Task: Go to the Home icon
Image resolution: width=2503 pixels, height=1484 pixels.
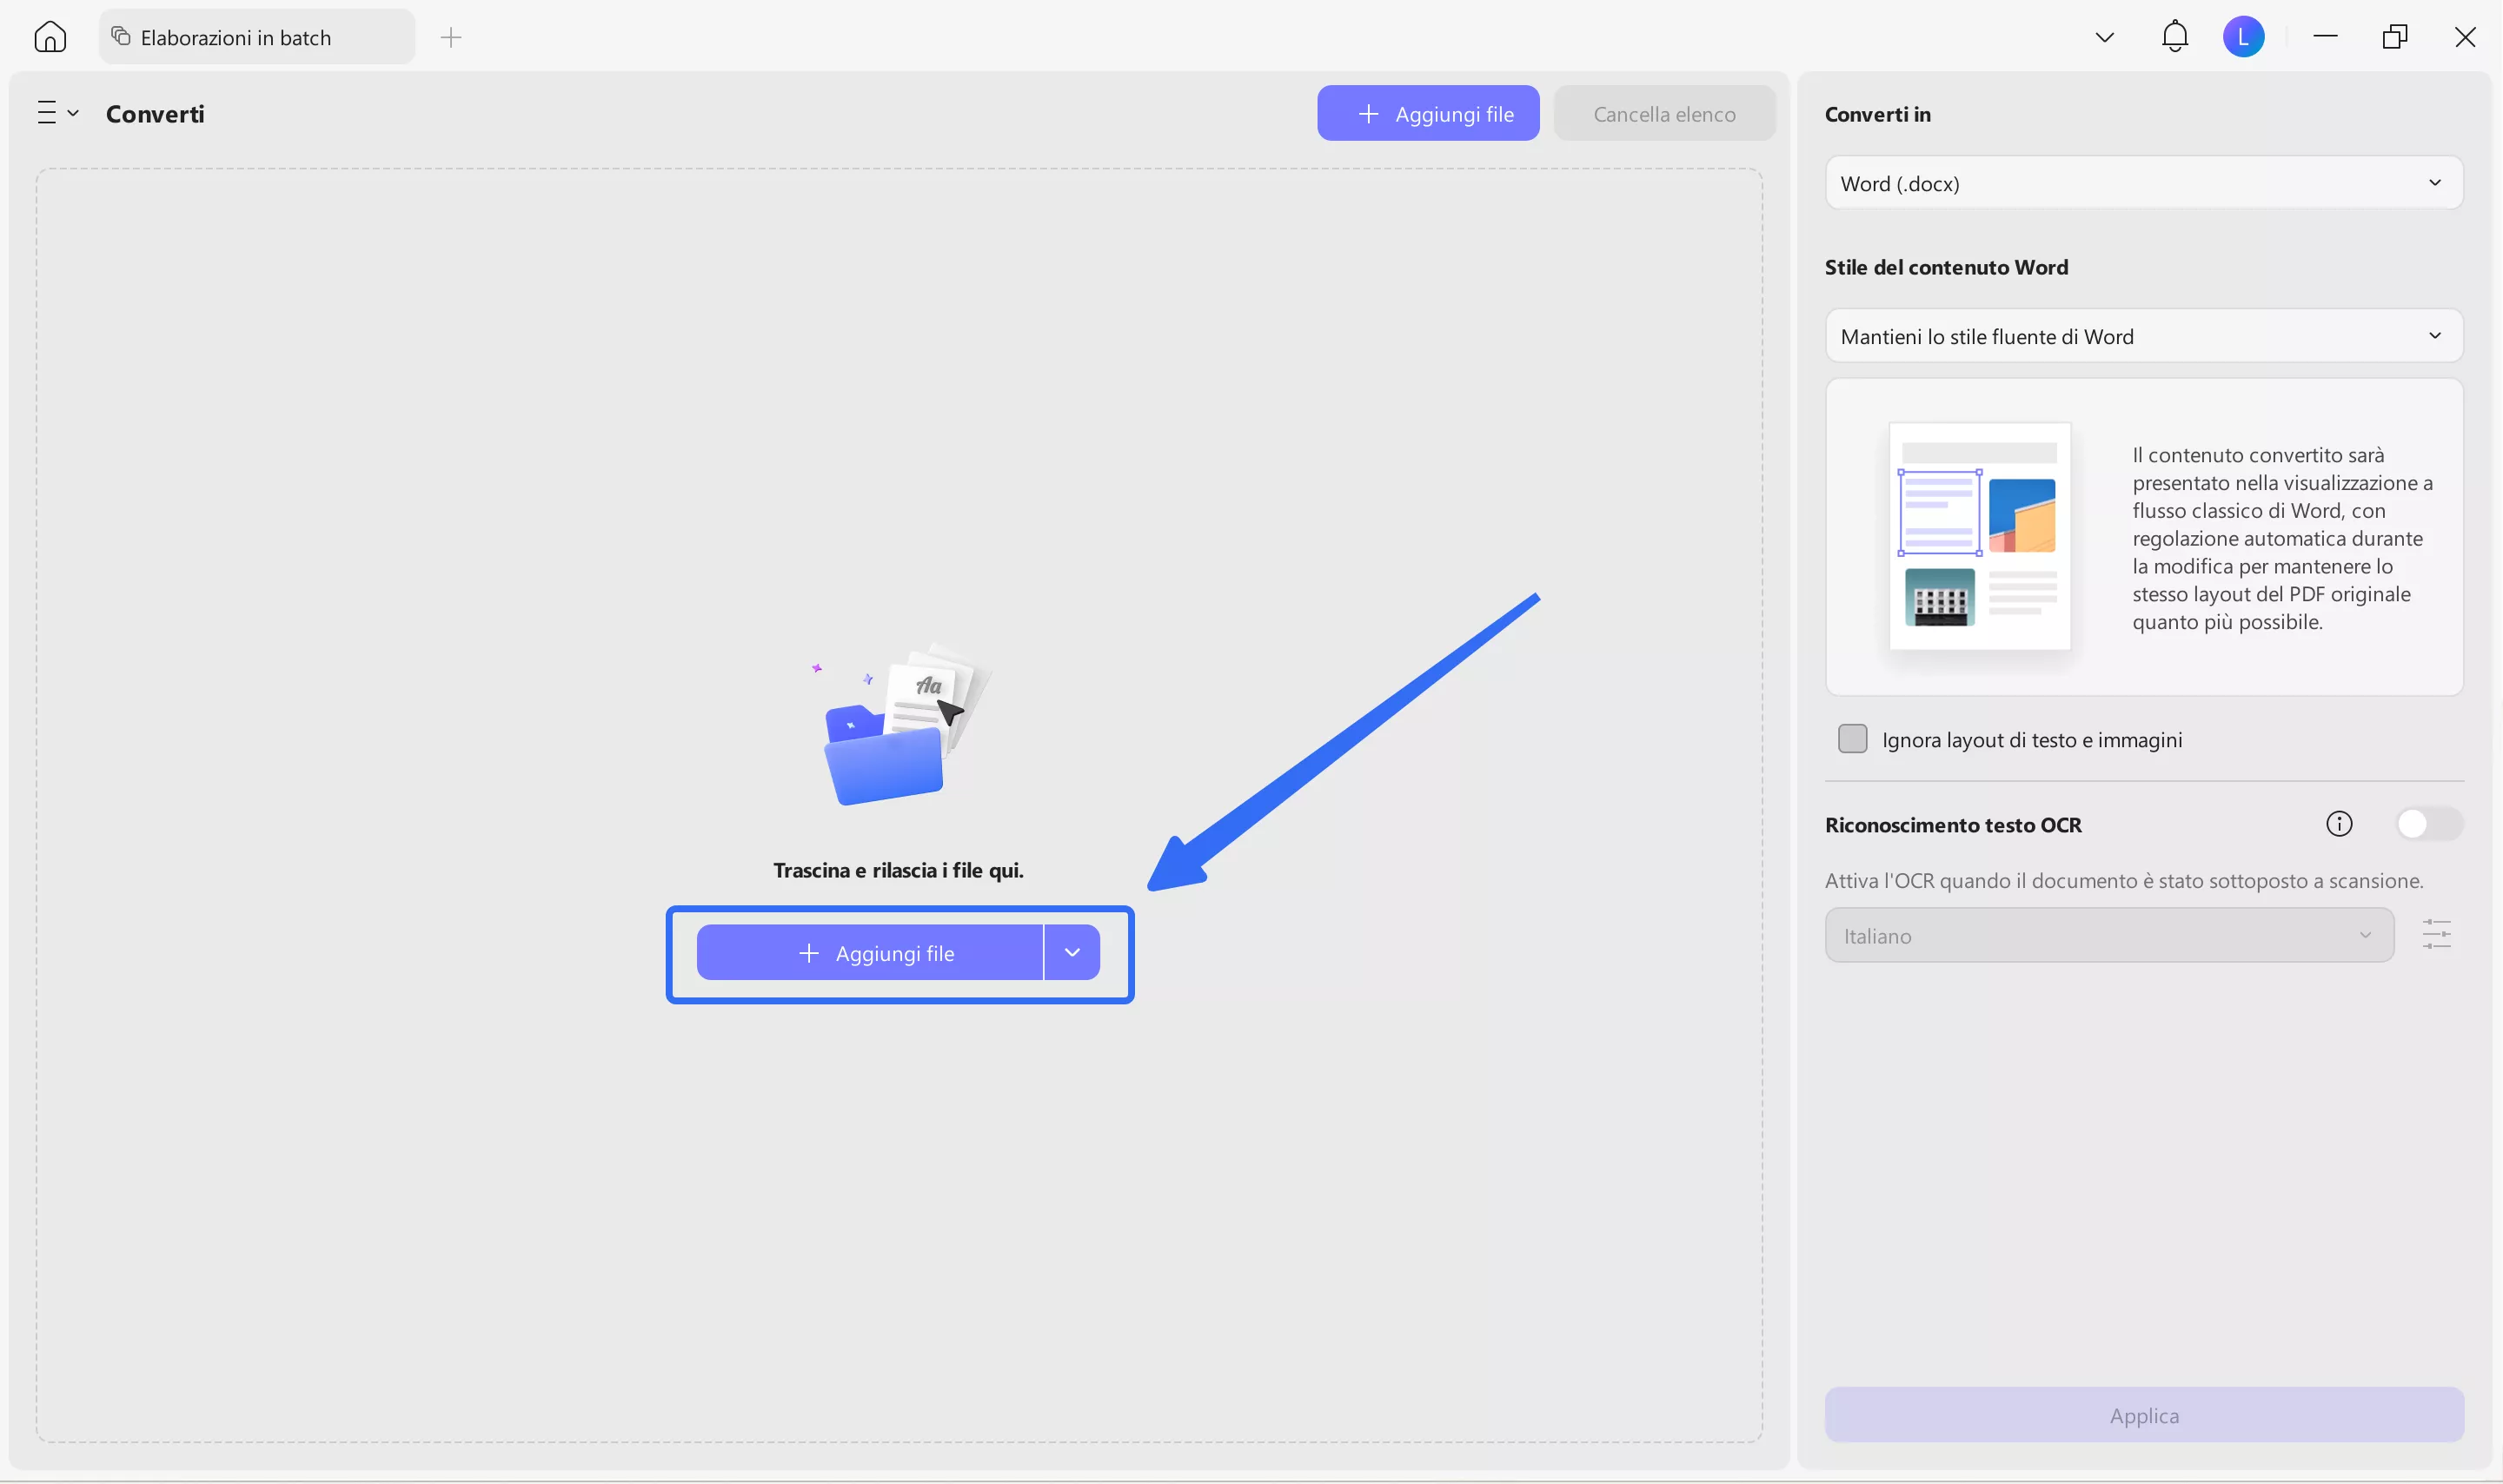Action: coord(49,37)
